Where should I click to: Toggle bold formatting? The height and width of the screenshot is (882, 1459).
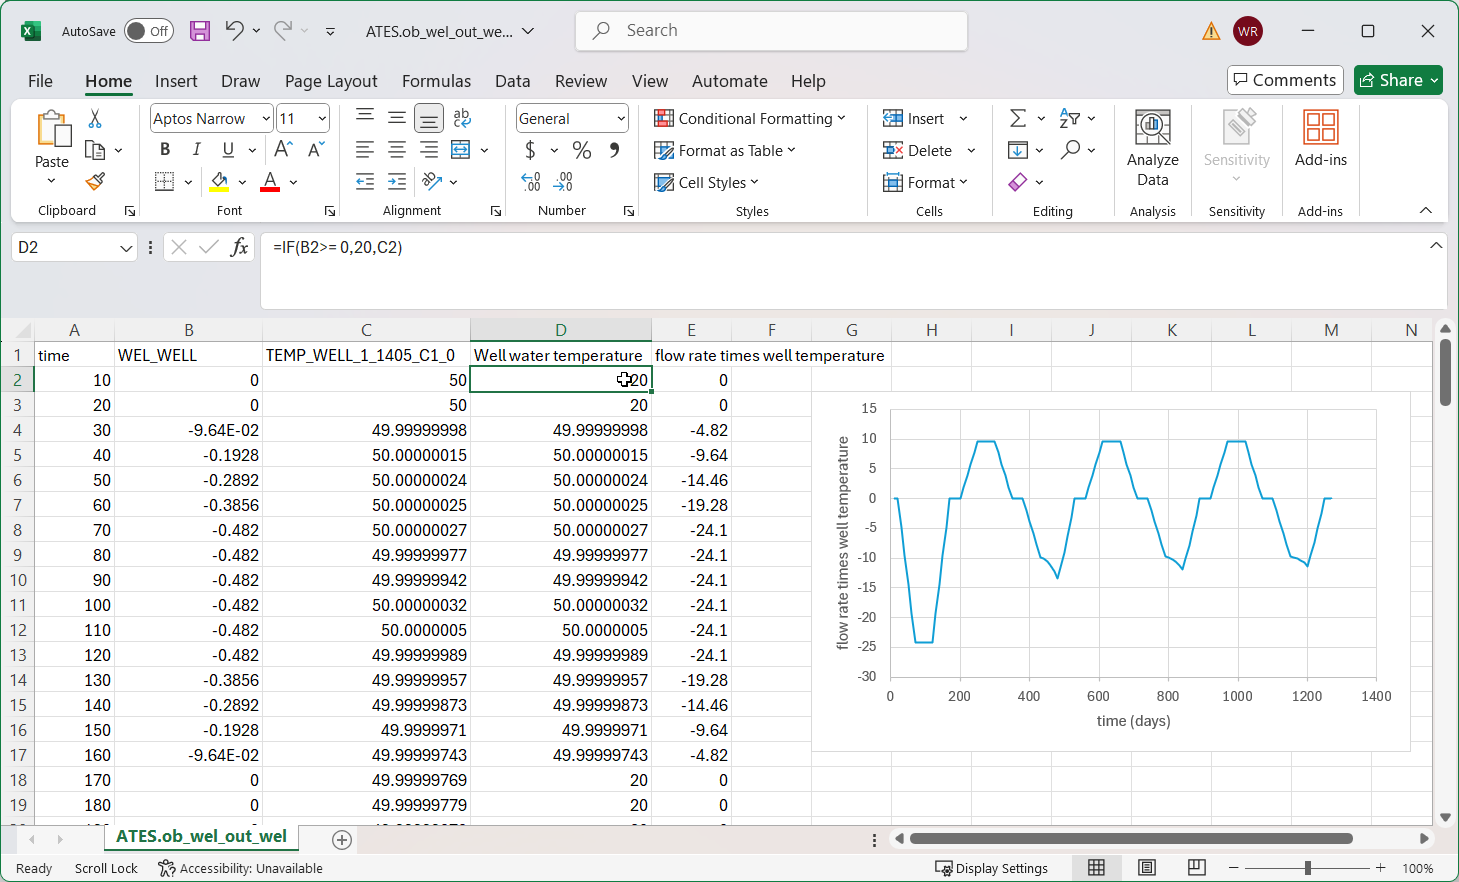(x=165, y=150)
